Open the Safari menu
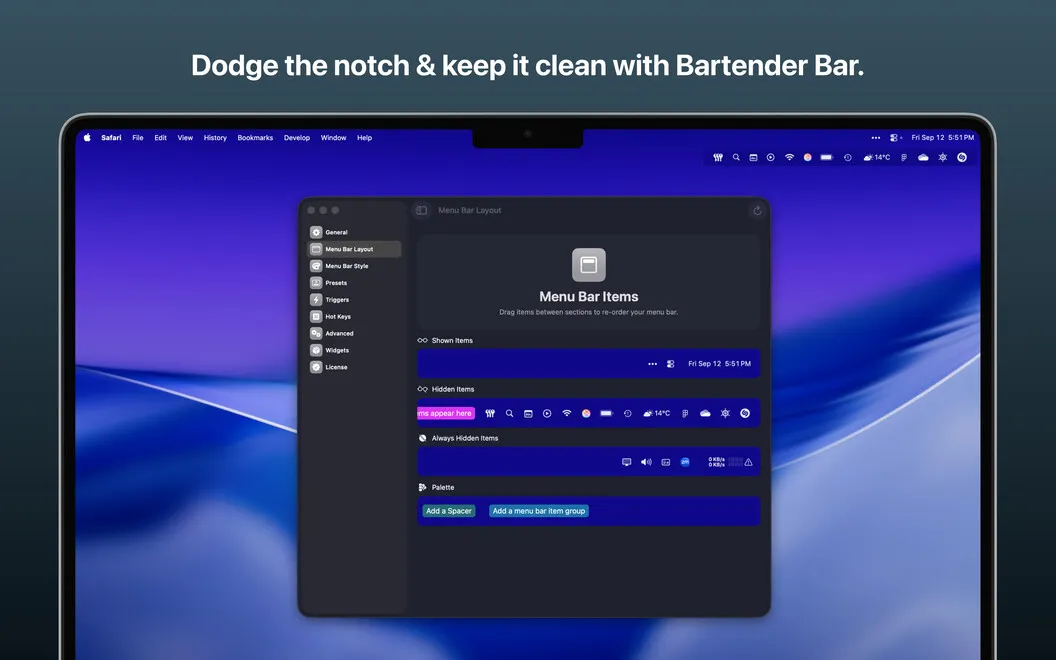The height and width of the screenshot is (660, 1056). click(x=111, y=137)
